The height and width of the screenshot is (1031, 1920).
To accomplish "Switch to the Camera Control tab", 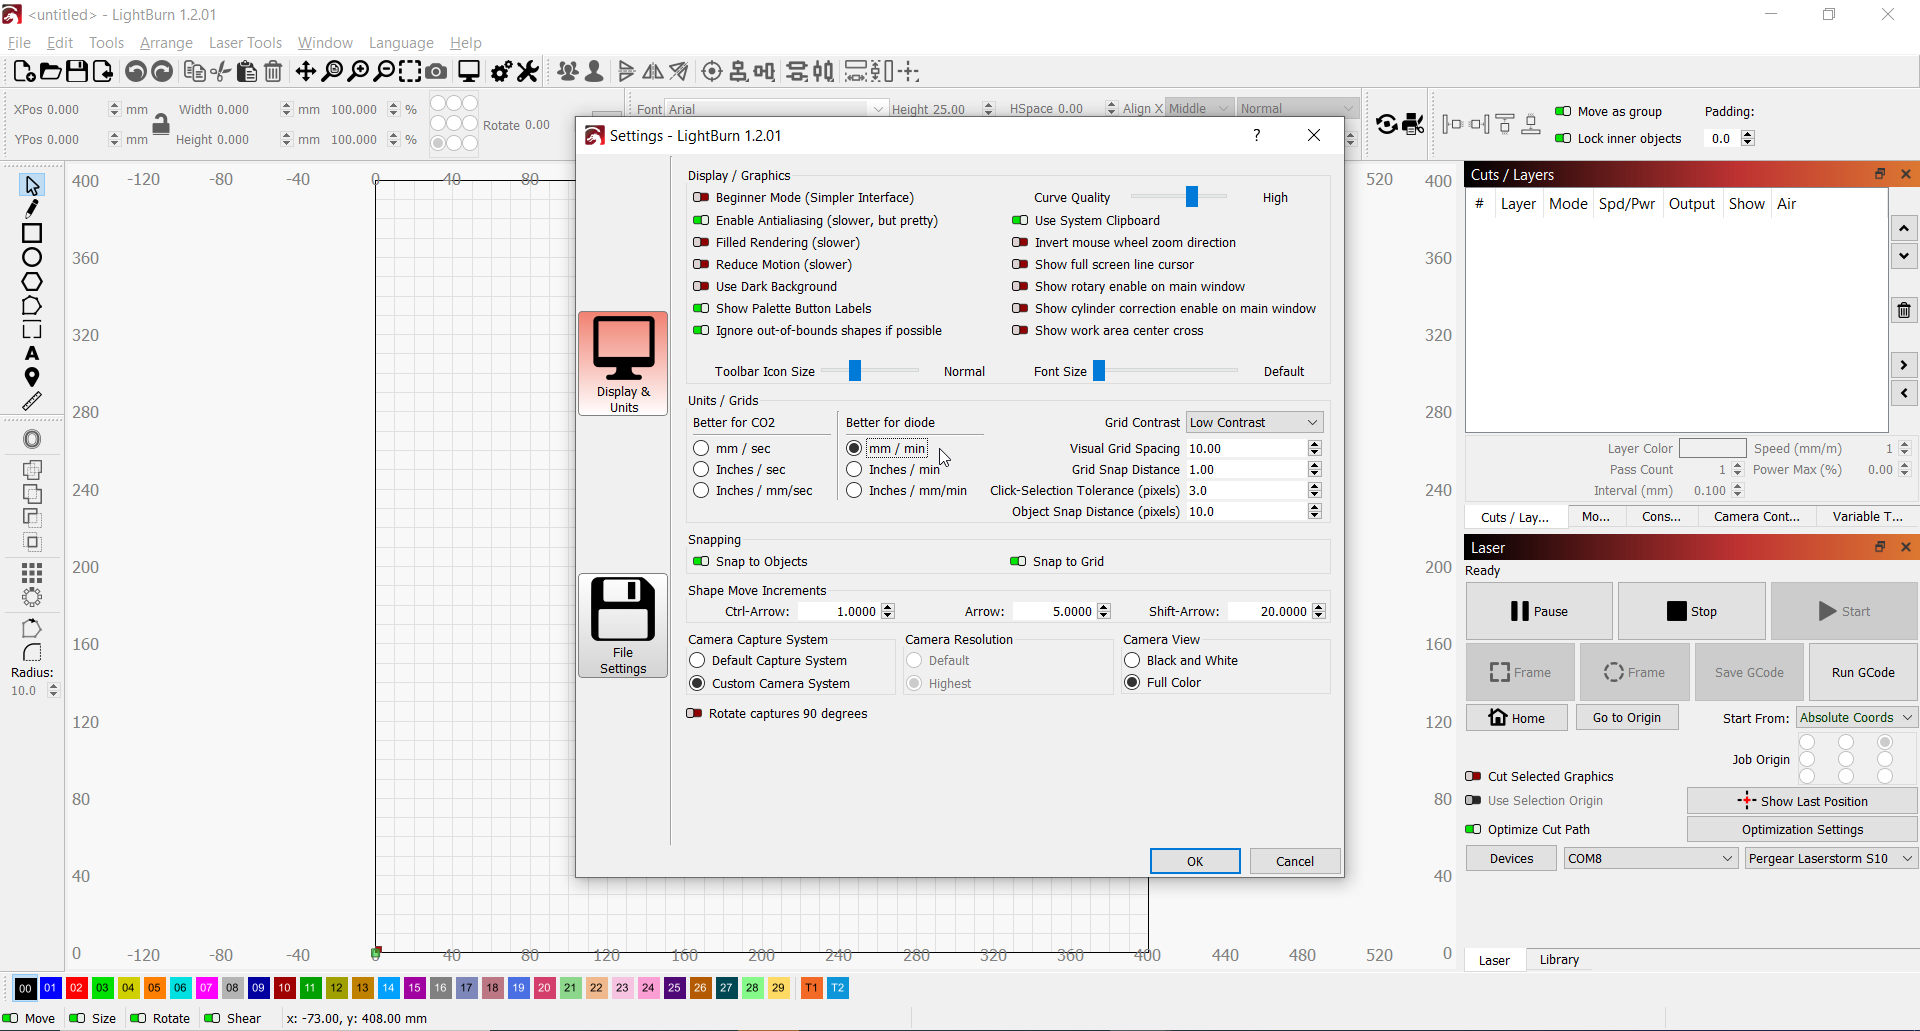I will click(x=1756, y=517).
